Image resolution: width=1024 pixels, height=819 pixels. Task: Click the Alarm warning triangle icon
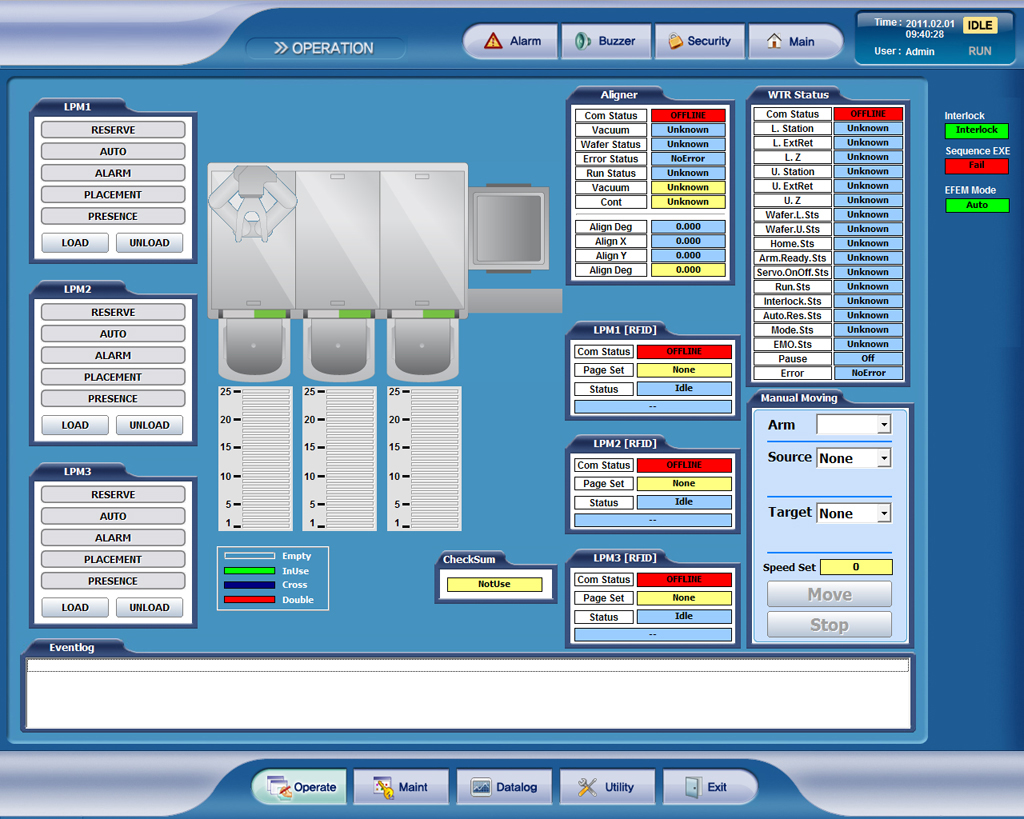tap(493, 41)
